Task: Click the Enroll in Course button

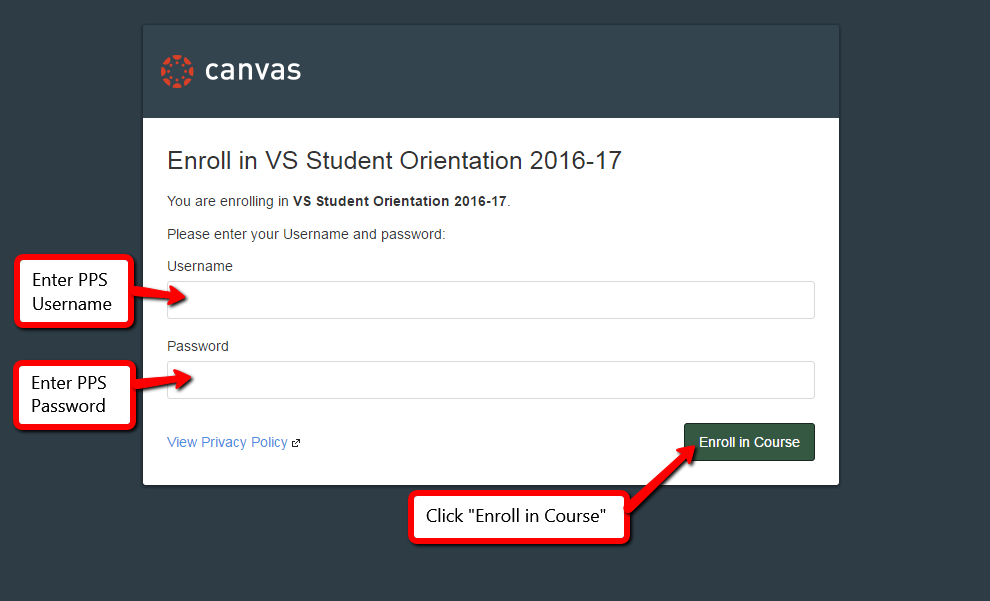Action: point(749,442)
